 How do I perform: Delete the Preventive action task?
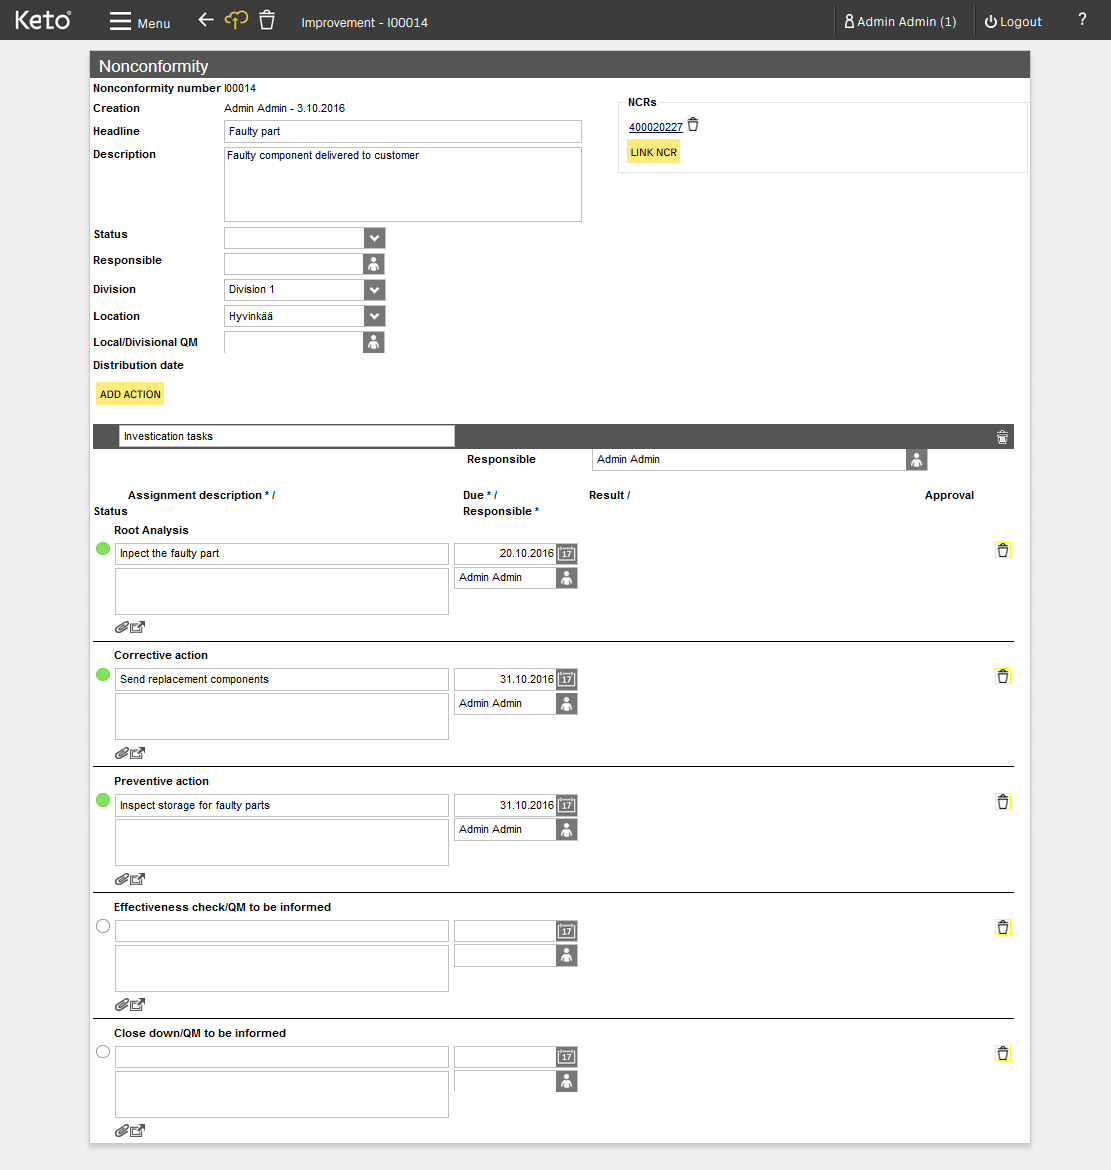click(1003, 802)
